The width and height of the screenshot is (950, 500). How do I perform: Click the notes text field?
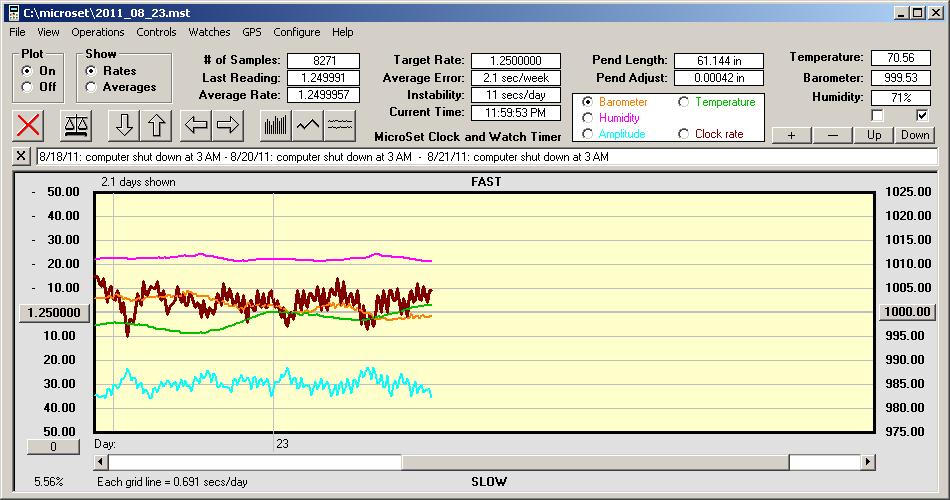pyautogui.click(x=487, y=156)
